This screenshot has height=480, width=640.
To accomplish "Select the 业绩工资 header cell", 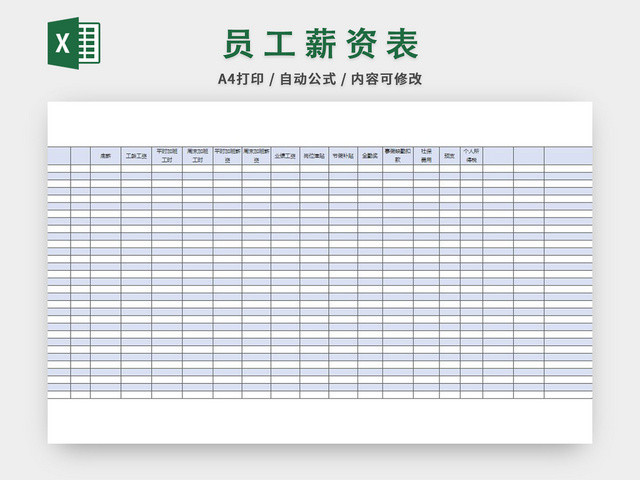I will tap(285, 156).
